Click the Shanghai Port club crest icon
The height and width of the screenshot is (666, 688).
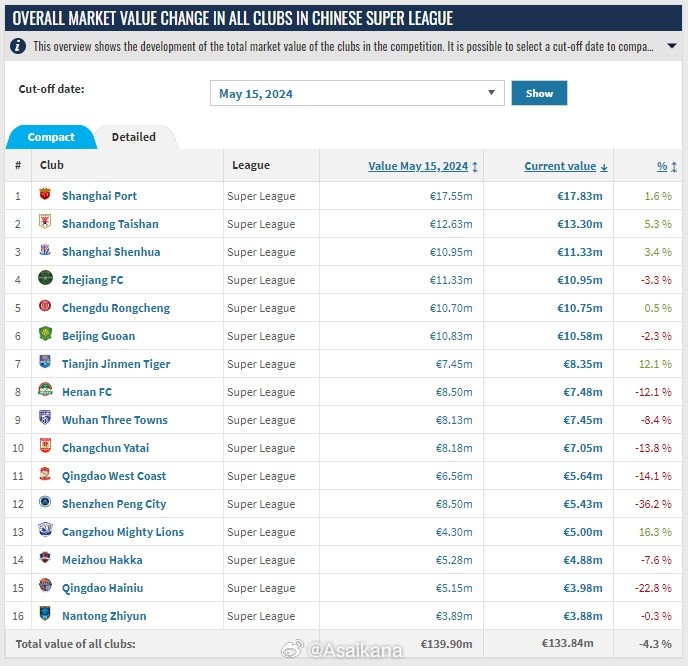pos(44,195)
